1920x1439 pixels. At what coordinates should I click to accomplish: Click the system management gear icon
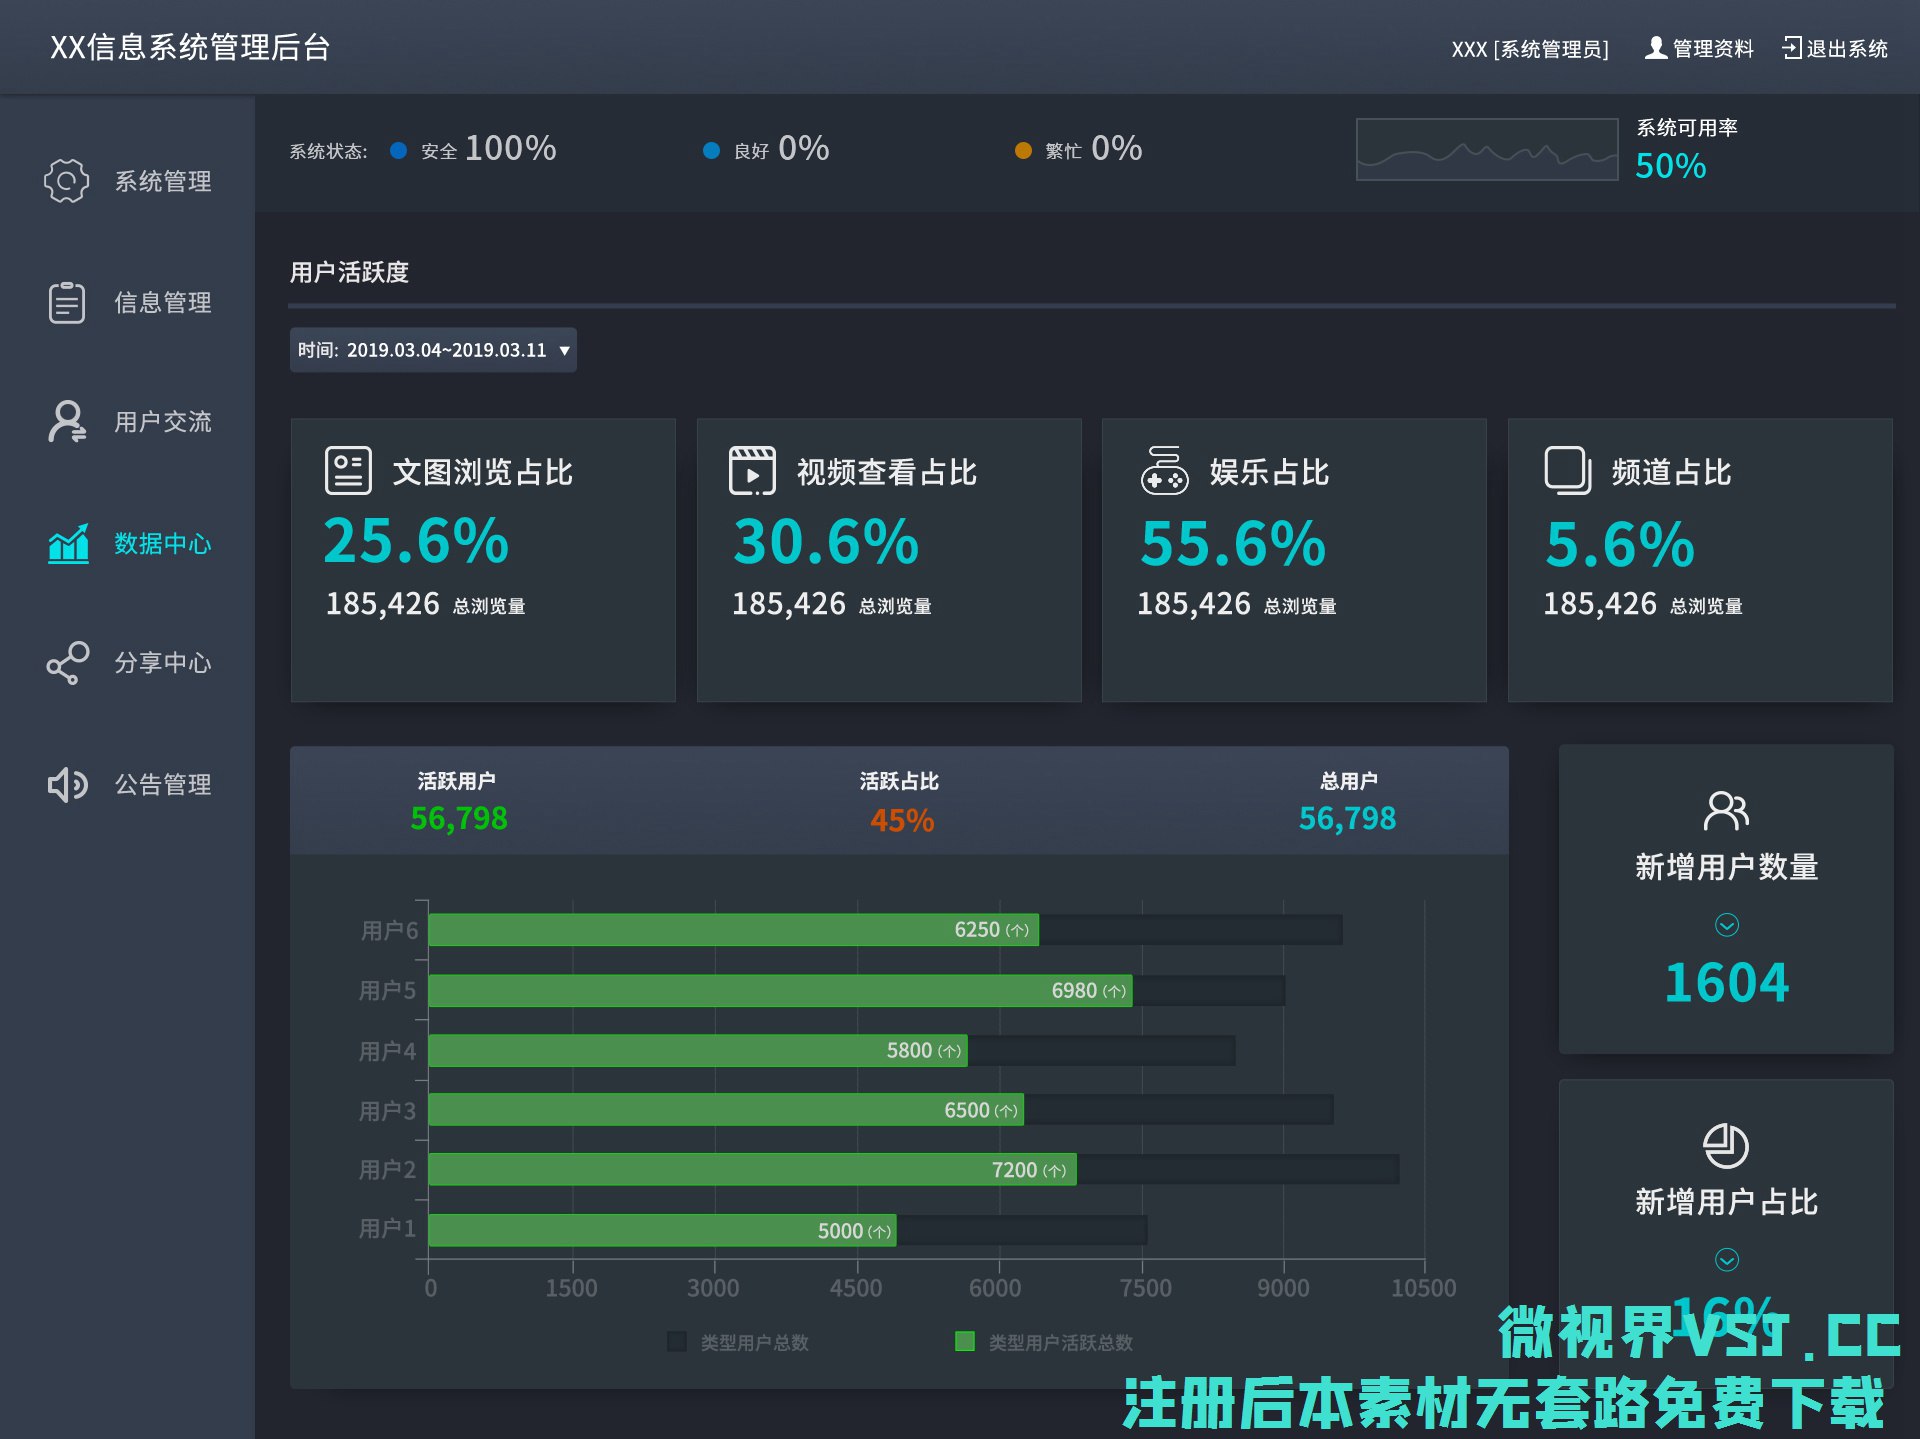click(66, 181)
